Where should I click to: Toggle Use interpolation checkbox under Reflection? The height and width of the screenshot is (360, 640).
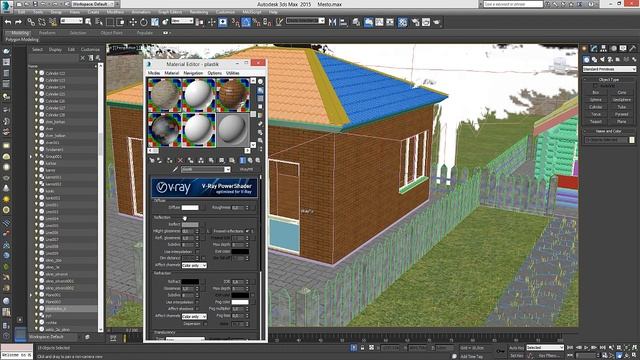[197, 252]
